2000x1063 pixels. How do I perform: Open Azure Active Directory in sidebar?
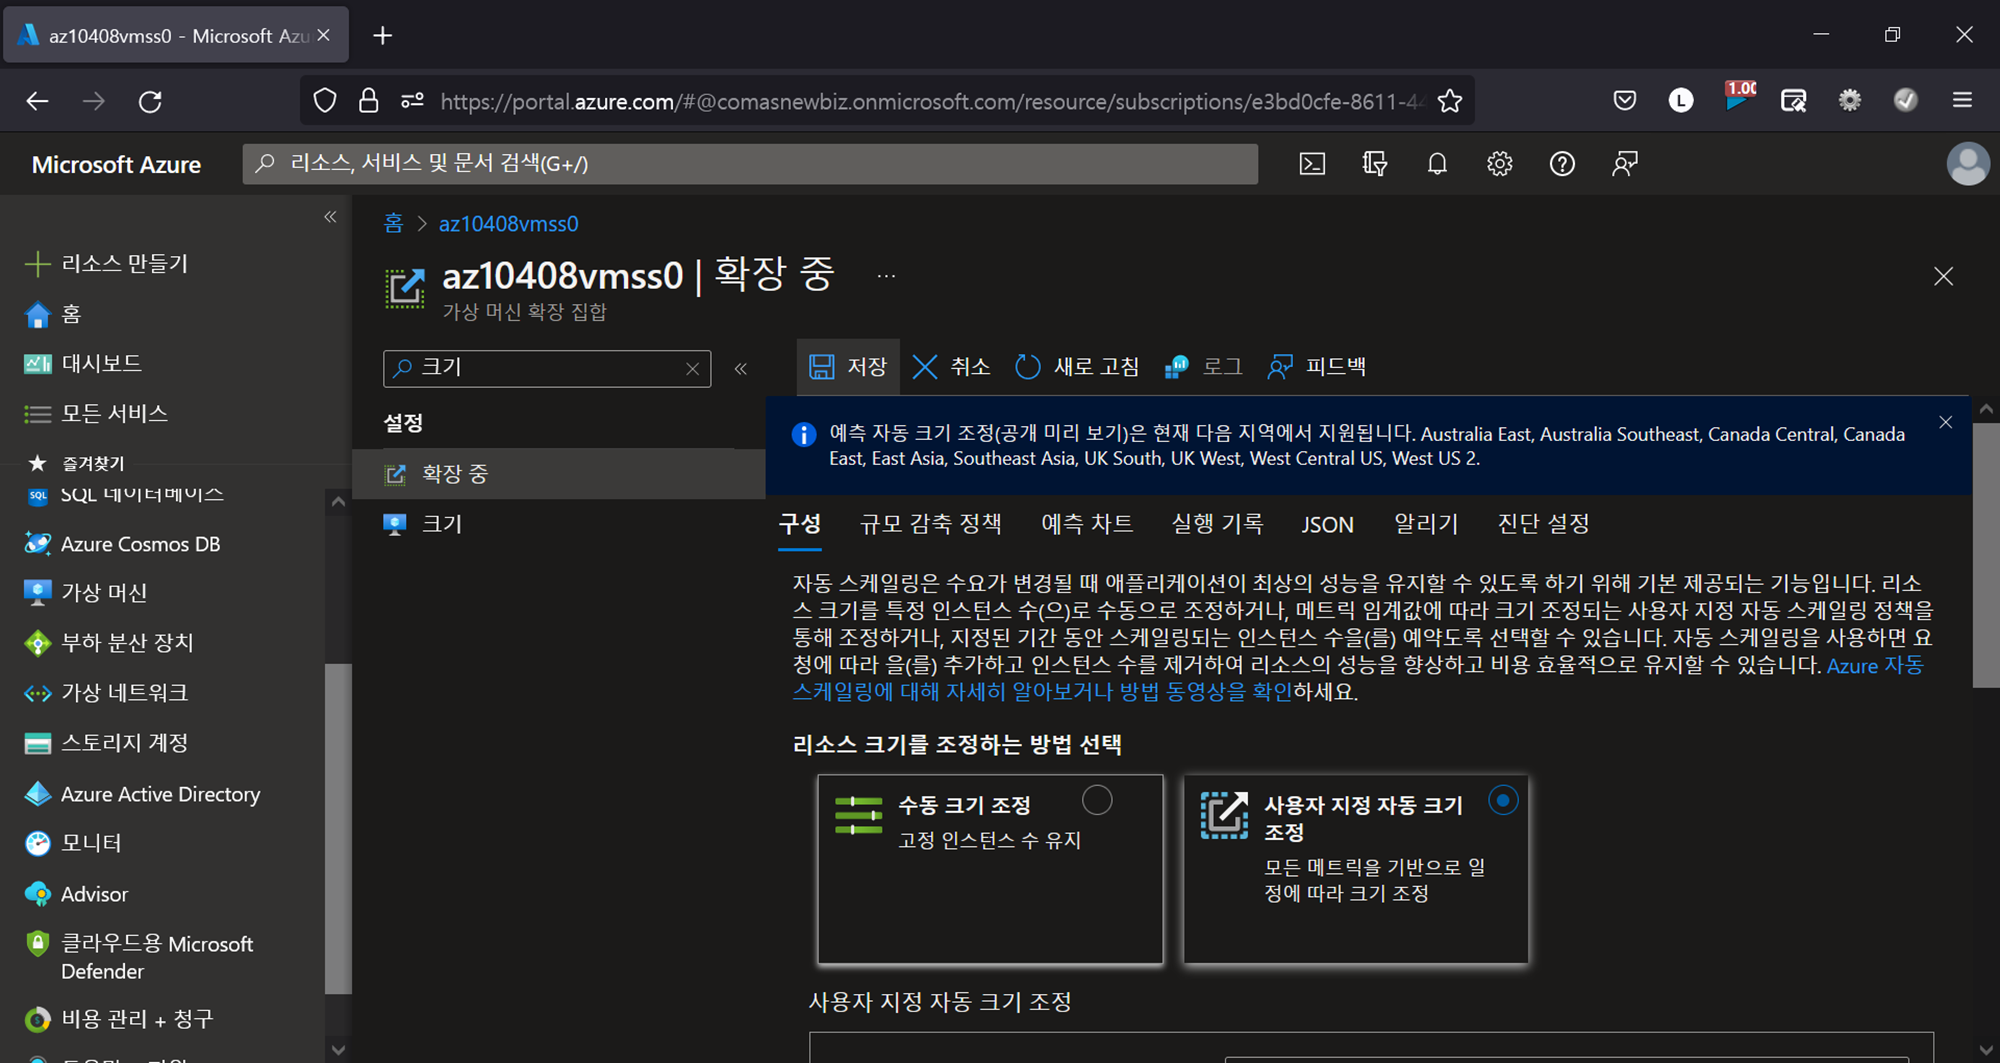[142, 794]
